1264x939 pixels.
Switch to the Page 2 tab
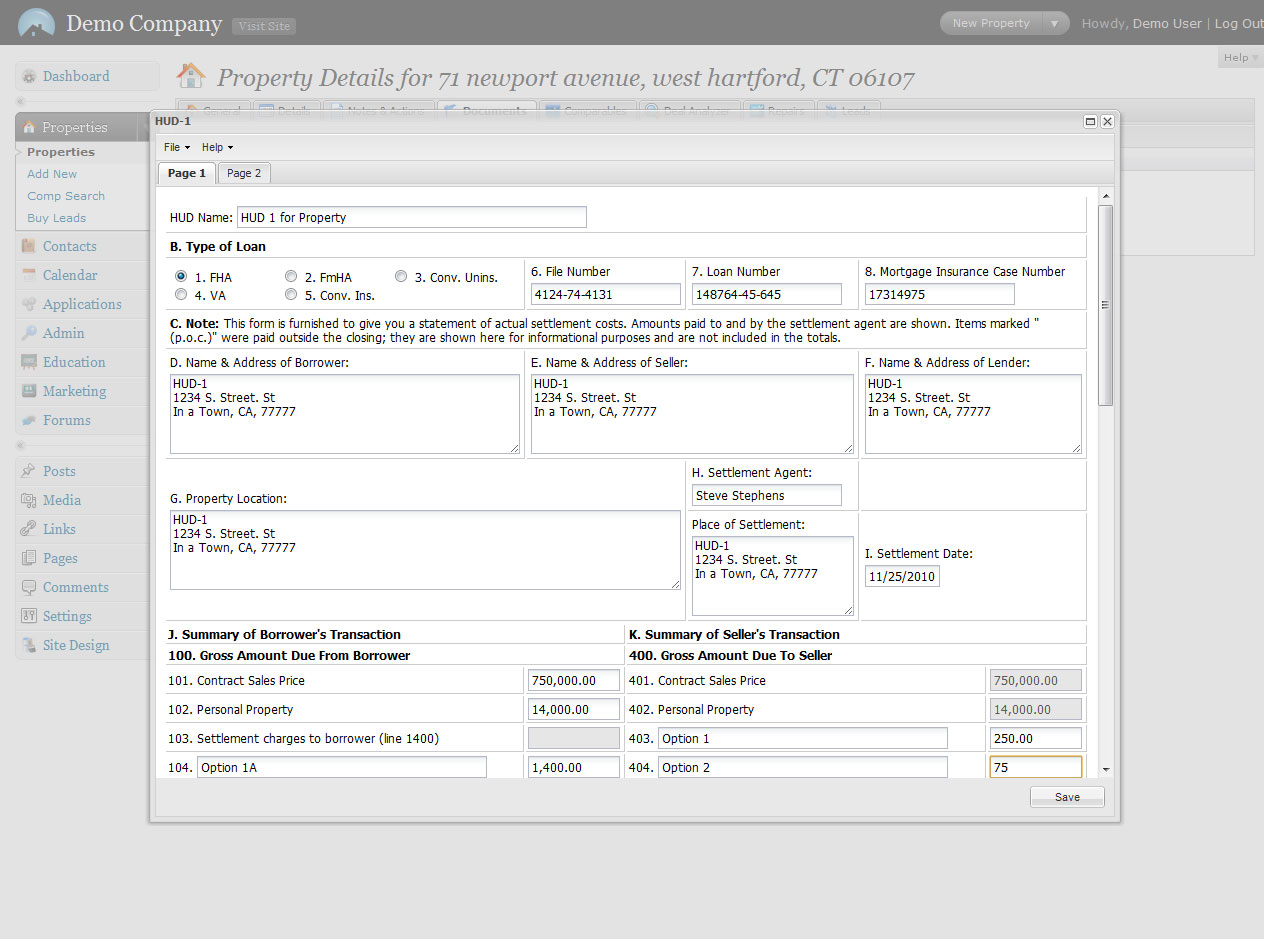[244, 173]
